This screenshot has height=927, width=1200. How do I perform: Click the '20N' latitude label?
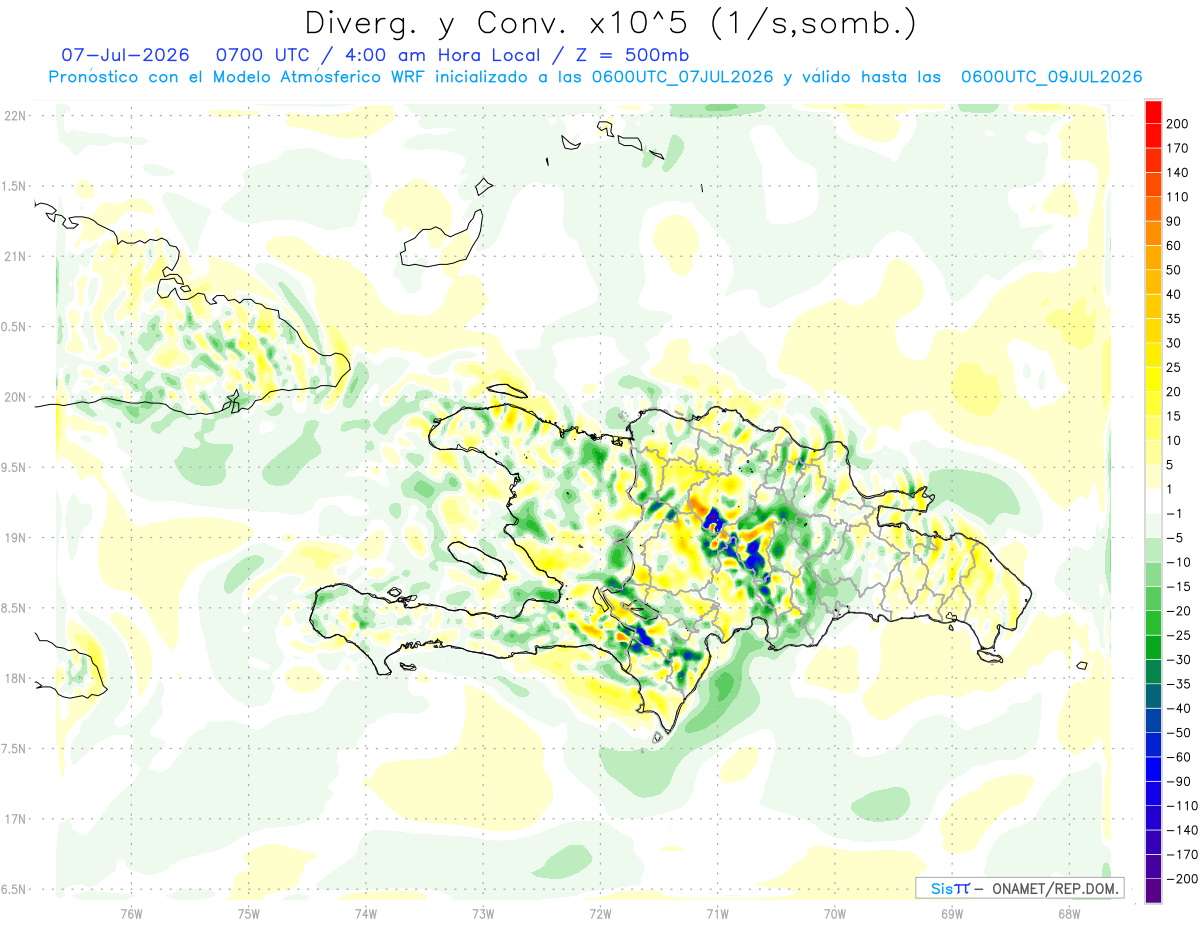coord(14,397)
